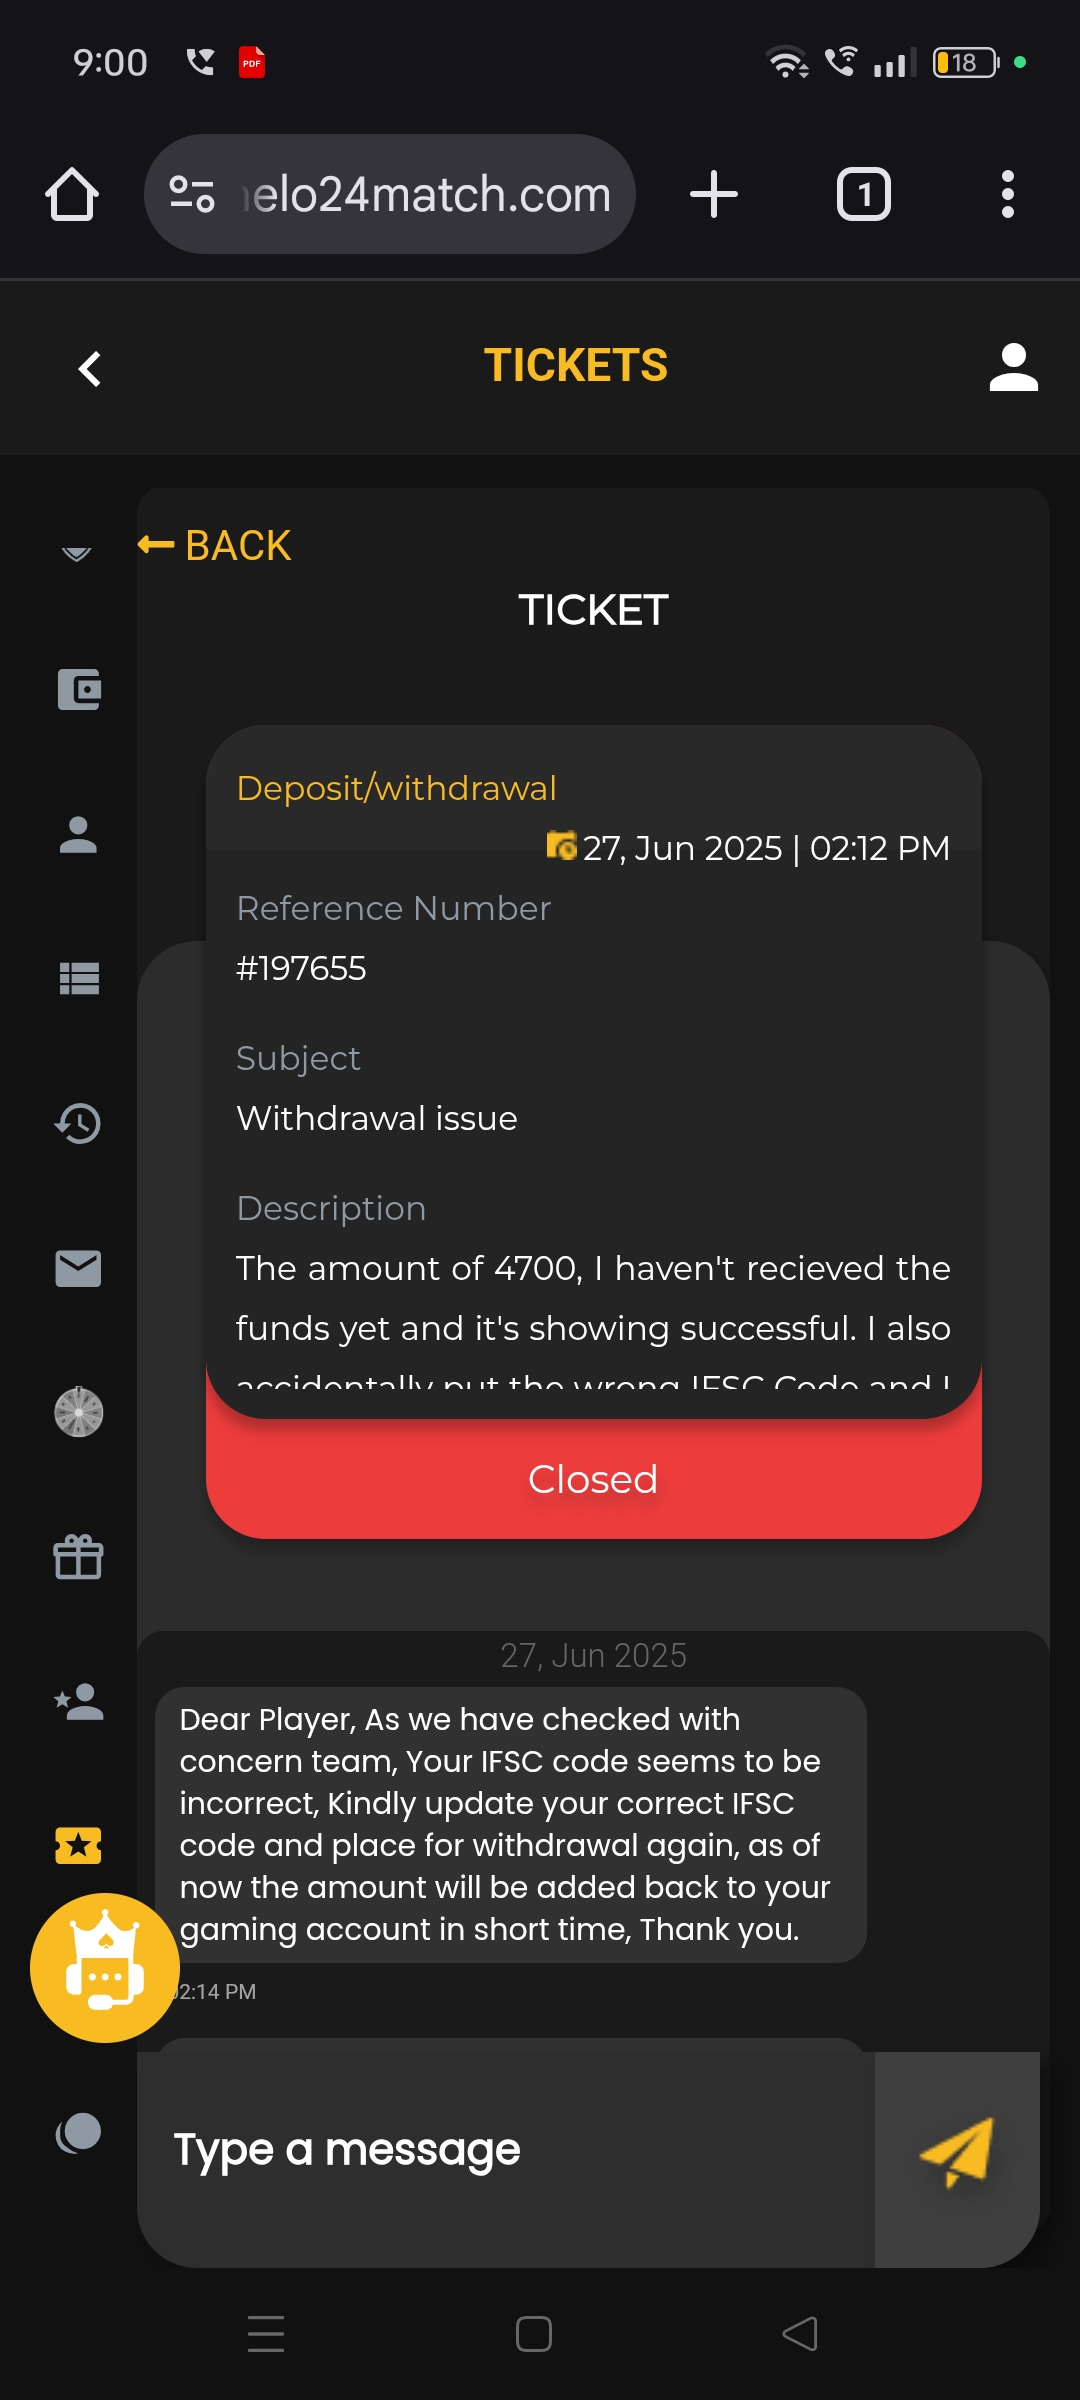Open the account avatar in header
Image resolution: width=1080 pixels, height=2400 pixels.
1013,367
